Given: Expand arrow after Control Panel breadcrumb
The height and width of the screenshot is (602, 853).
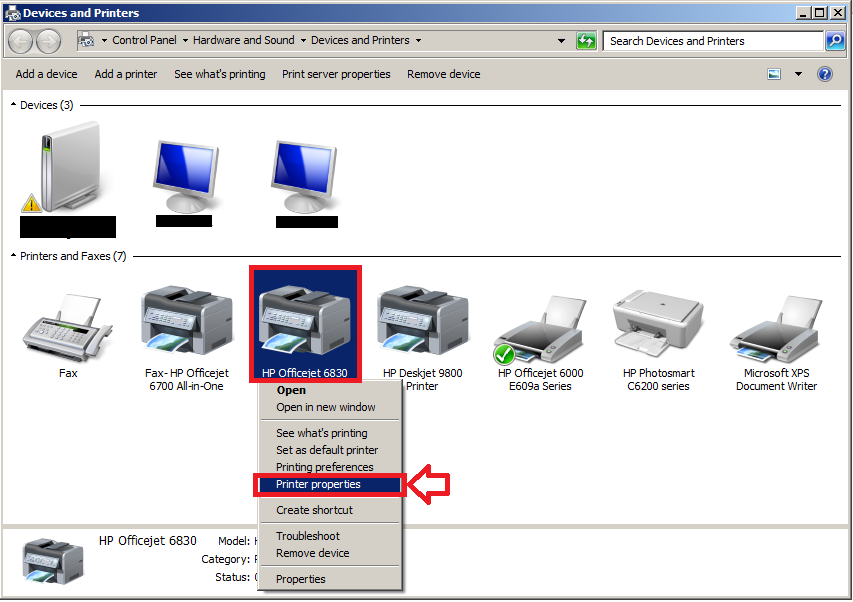Looking at the screenshot, I should 185,40.
